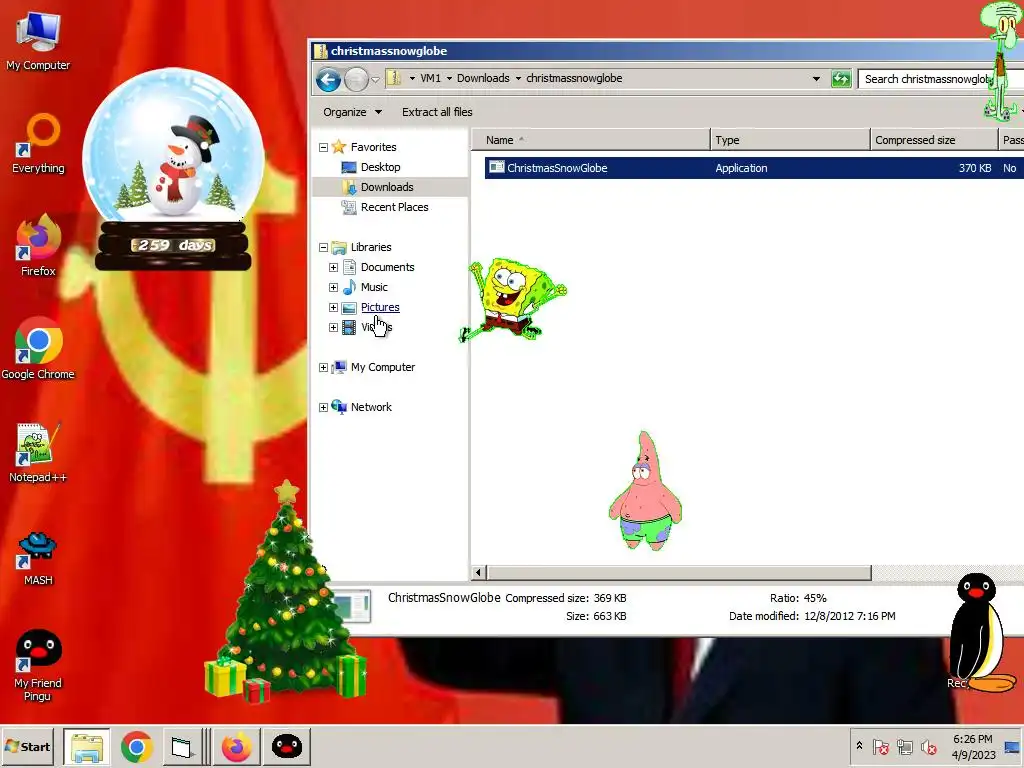The width and height of the screenshot is (1024, 768).
Task: Sort by Compressed size column header
Action: [x=934, y=140]
